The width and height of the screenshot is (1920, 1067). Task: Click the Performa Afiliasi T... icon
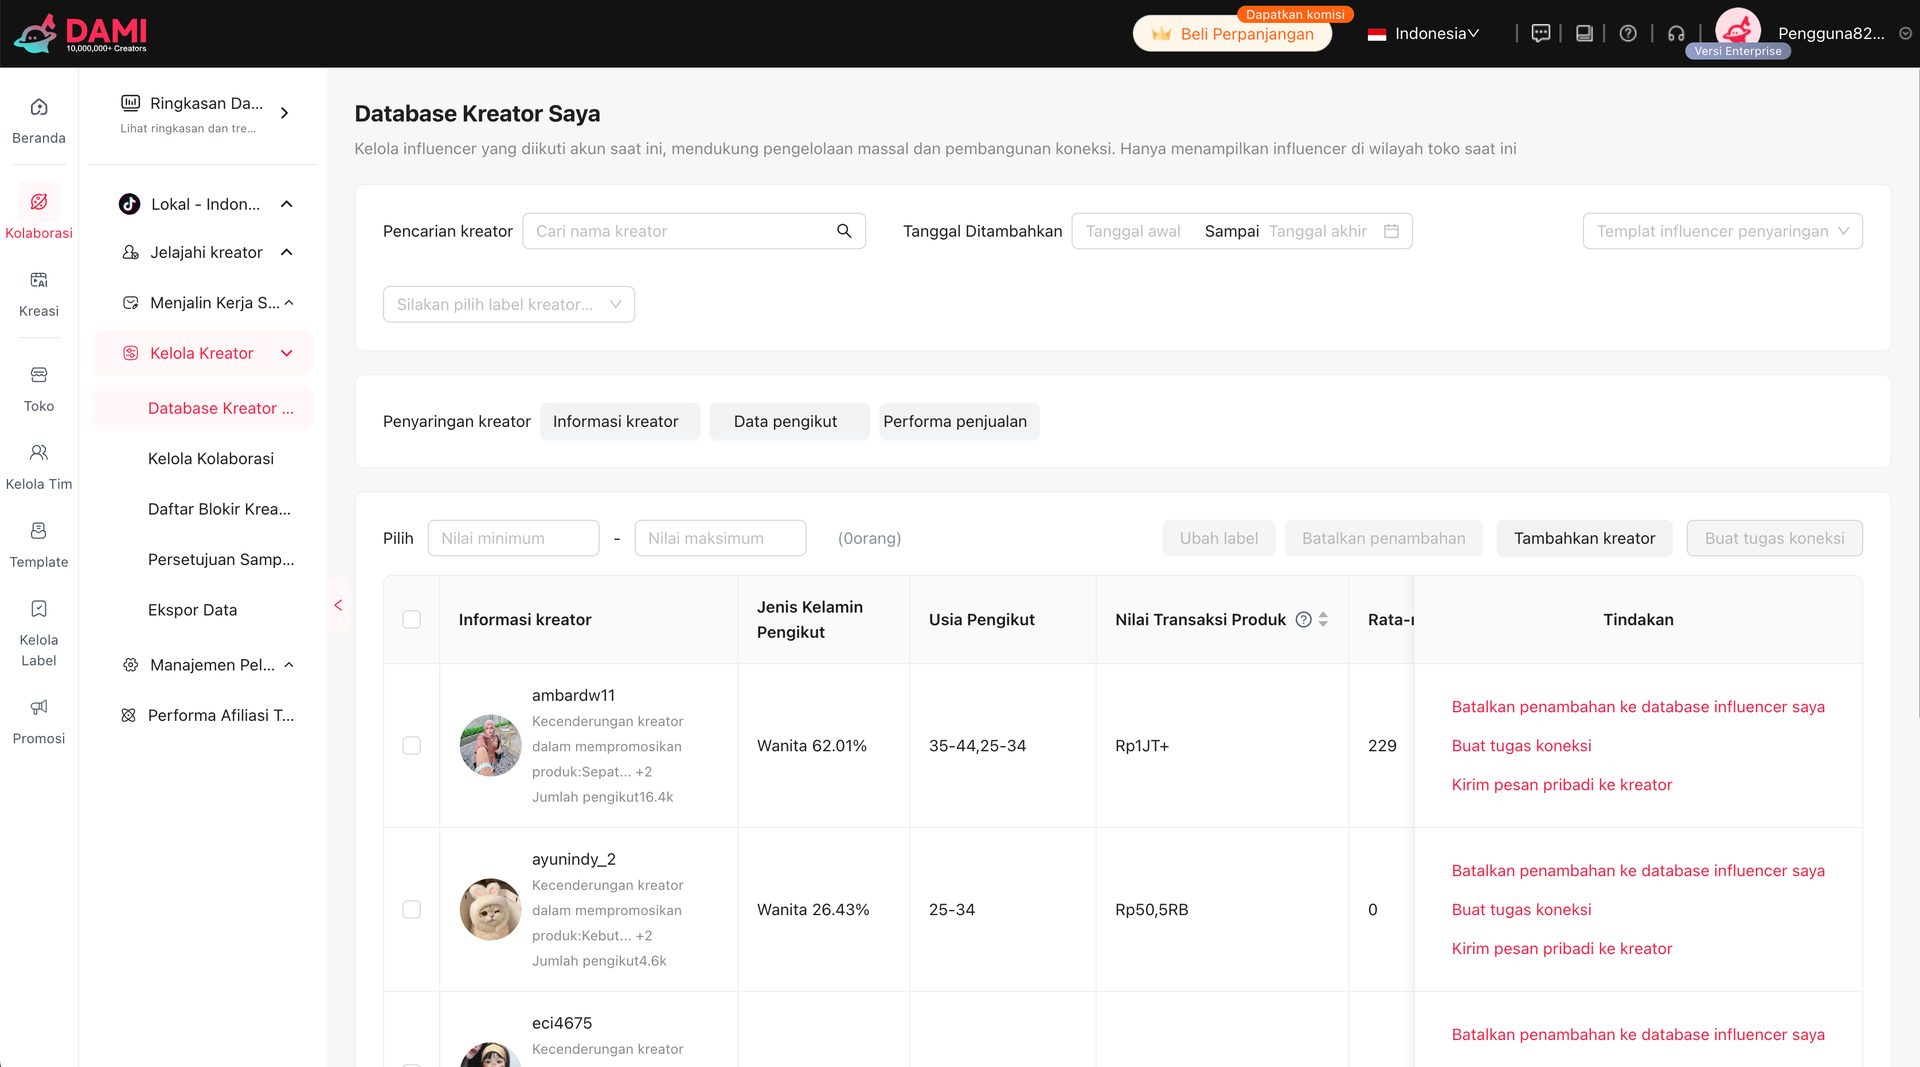128,715
